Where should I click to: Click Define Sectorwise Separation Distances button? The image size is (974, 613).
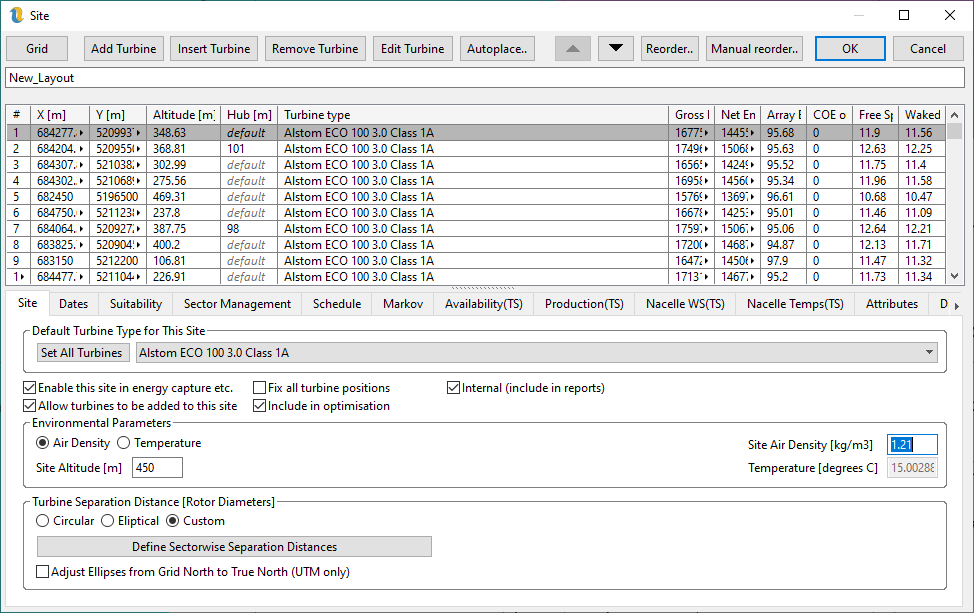[234, 547]
